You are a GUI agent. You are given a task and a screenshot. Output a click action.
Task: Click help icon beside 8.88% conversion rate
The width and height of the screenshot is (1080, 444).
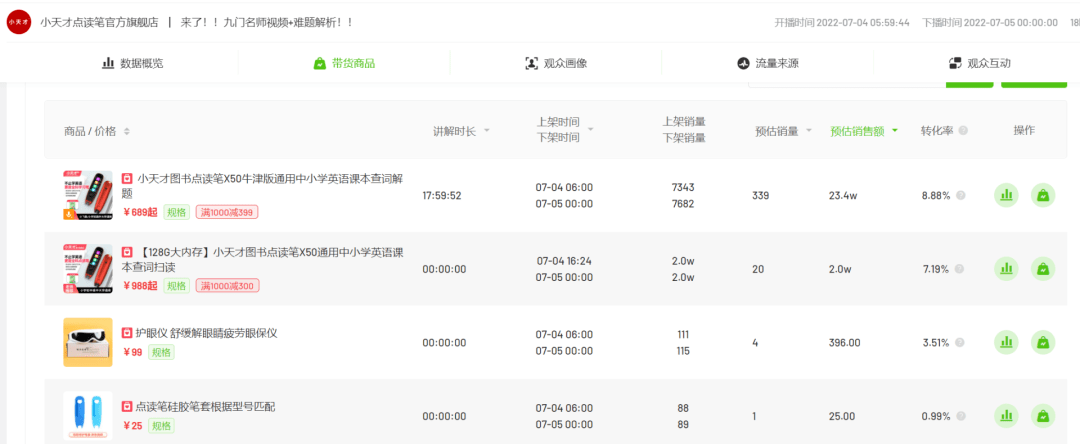click(x=961, y=195)
